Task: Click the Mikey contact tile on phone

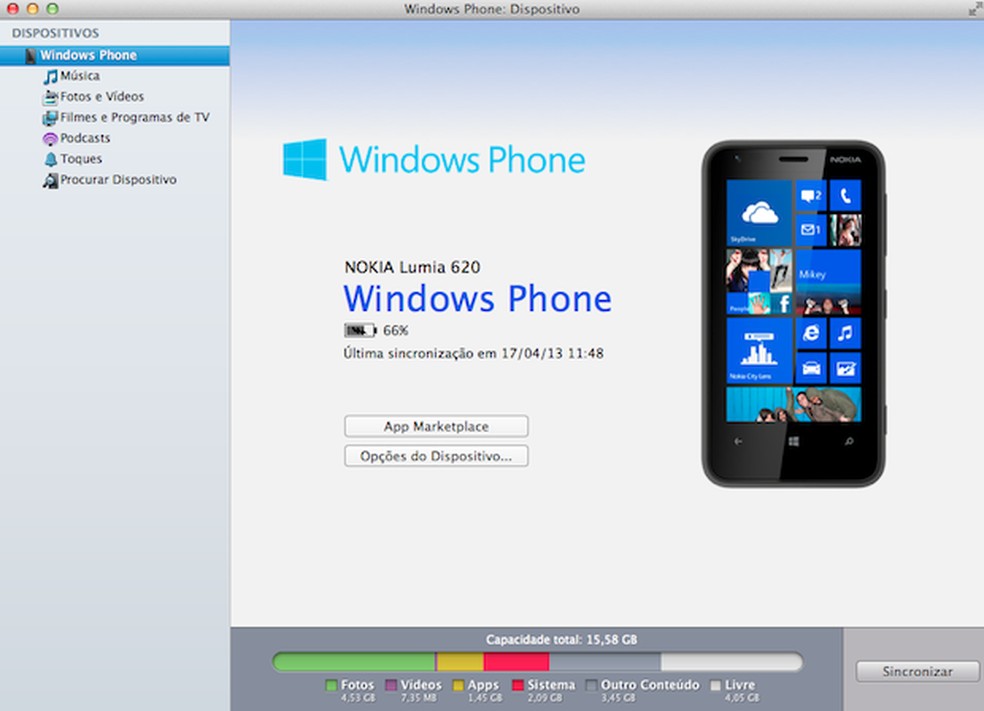Action: tap(828, 282)
